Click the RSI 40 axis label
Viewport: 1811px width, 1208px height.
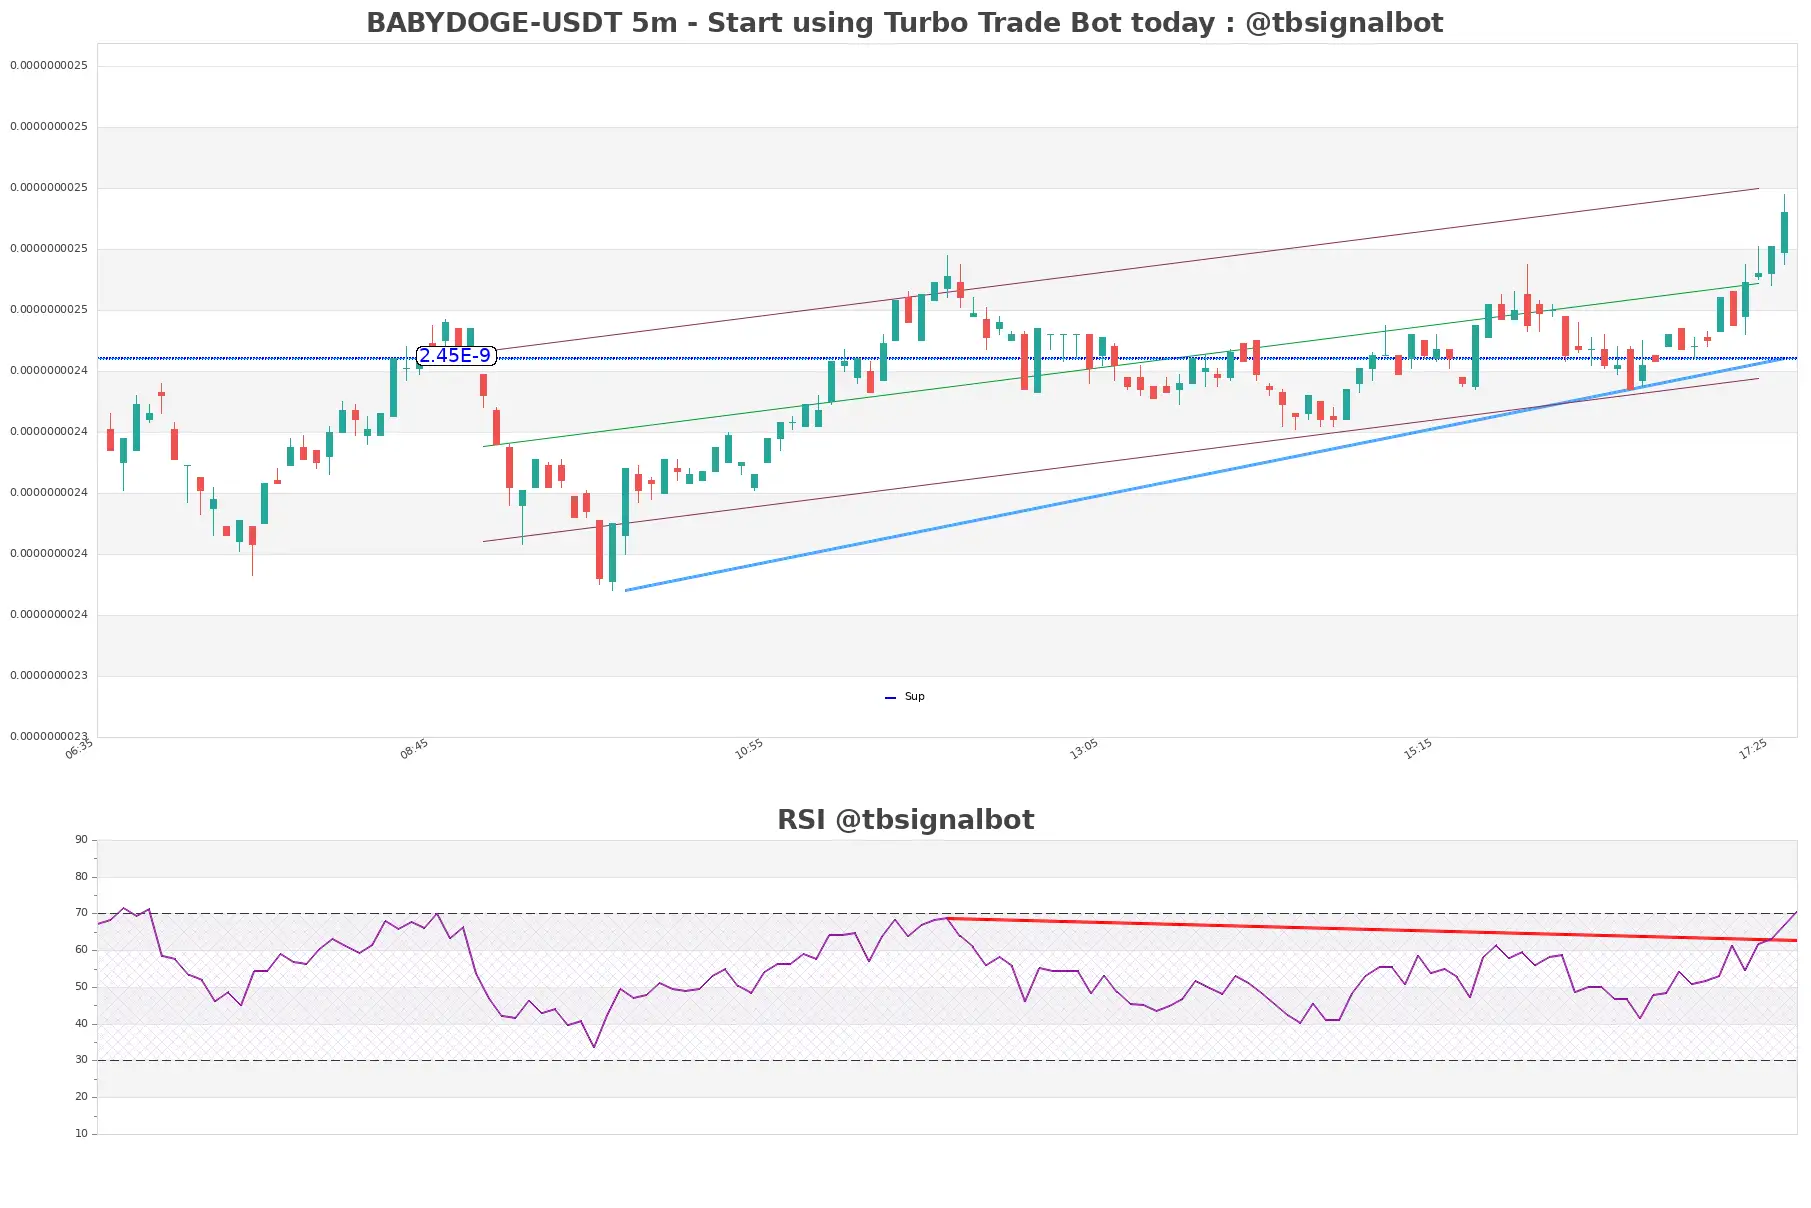[81, 1024]
